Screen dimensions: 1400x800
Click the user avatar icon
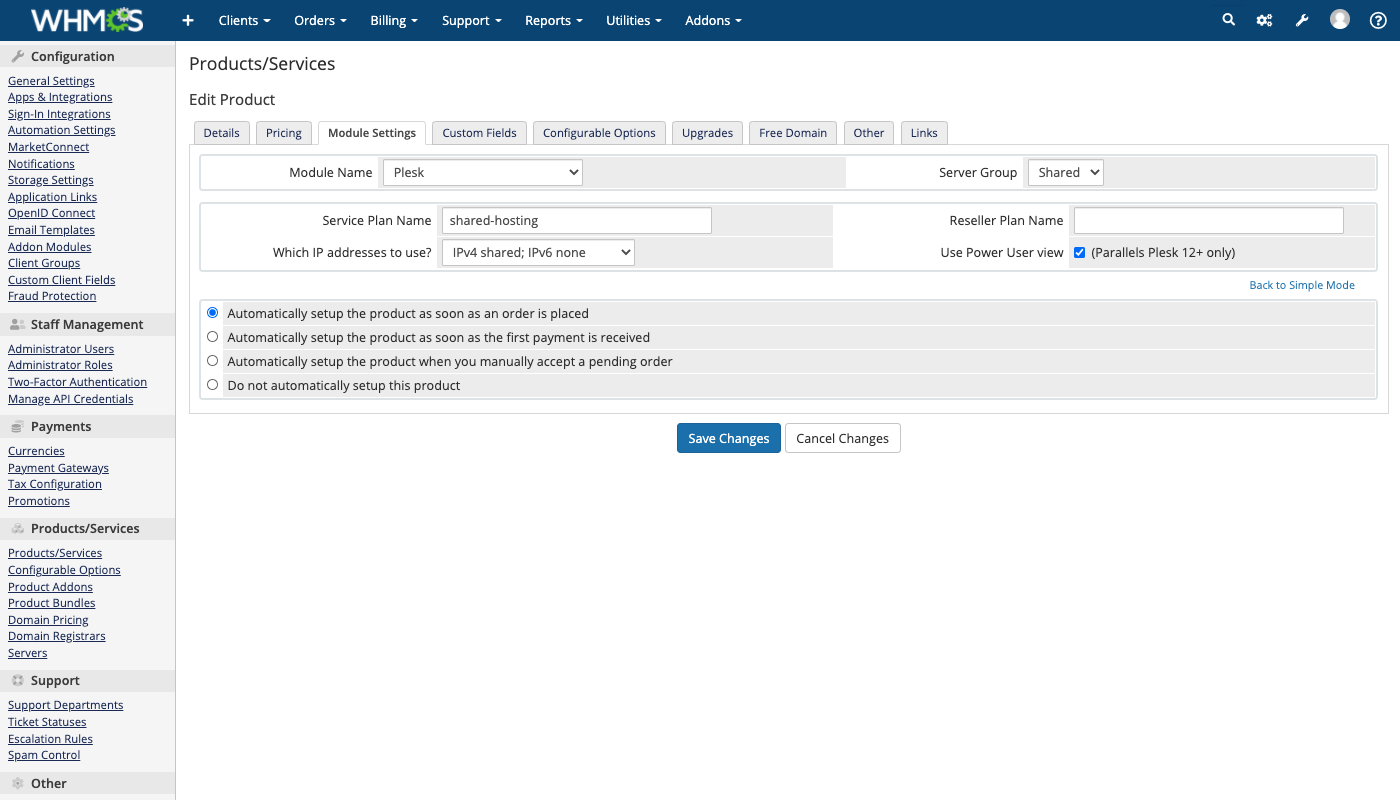pos(1340,20)
